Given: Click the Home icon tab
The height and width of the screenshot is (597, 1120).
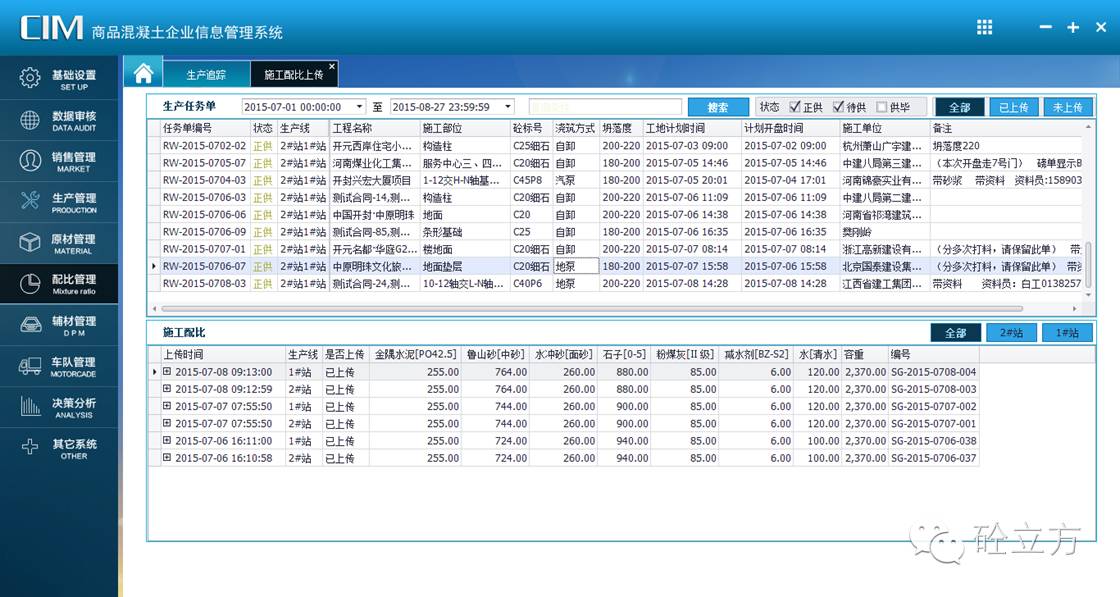Looking at the screenshot, I should tap(144, 73).
